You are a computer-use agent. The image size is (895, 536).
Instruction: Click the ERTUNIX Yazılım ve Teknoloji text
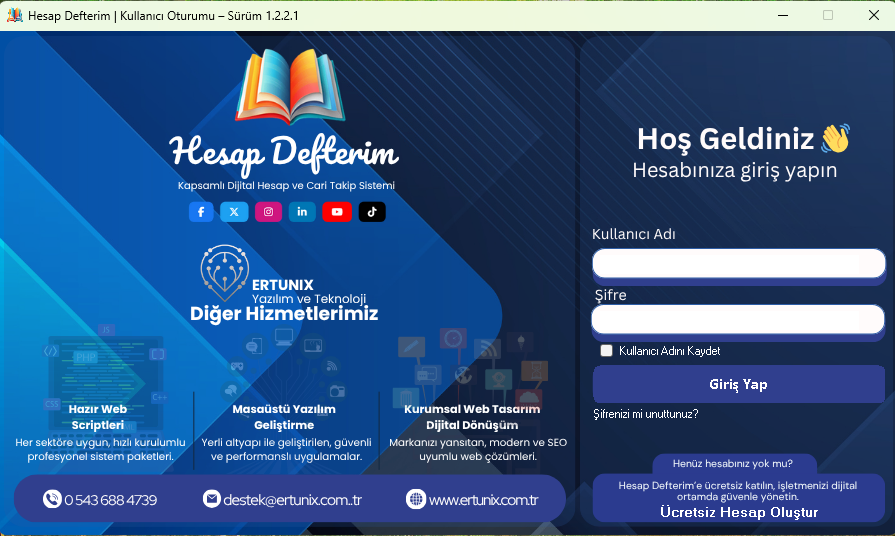tap(309, 291)
